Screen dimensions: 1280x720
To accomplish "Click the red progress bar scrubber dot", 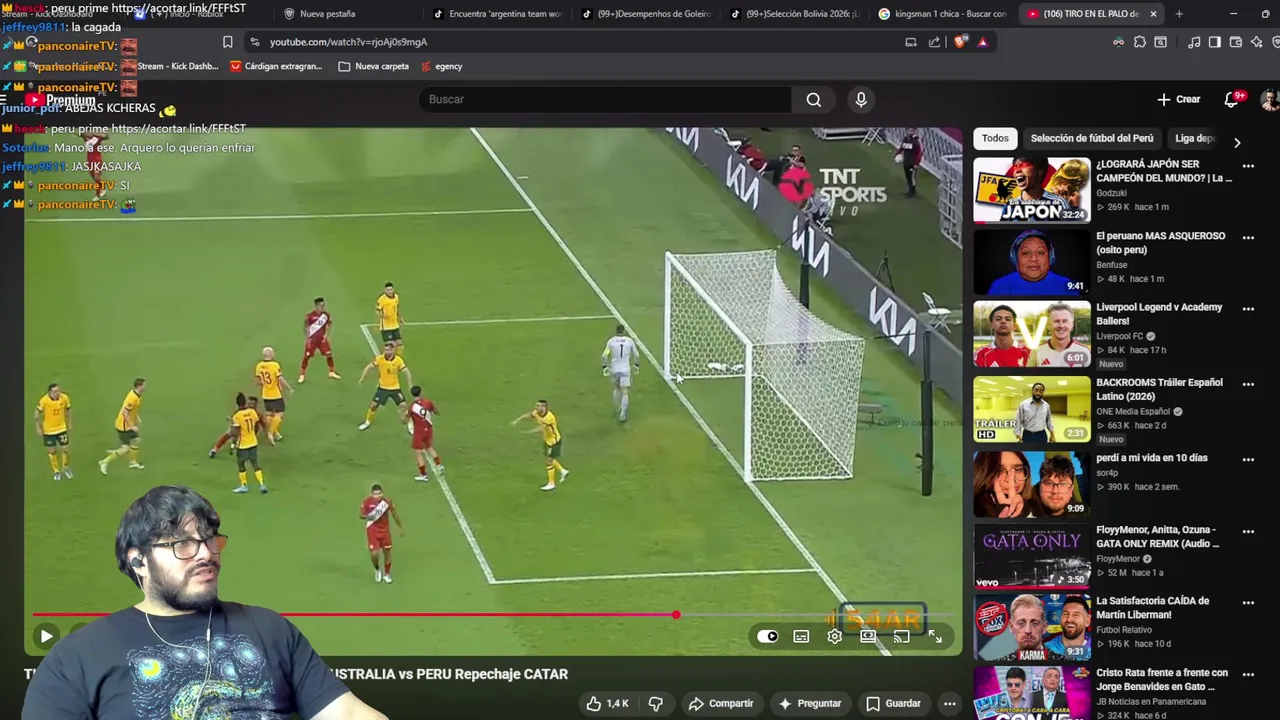I will tap(676, 615).
